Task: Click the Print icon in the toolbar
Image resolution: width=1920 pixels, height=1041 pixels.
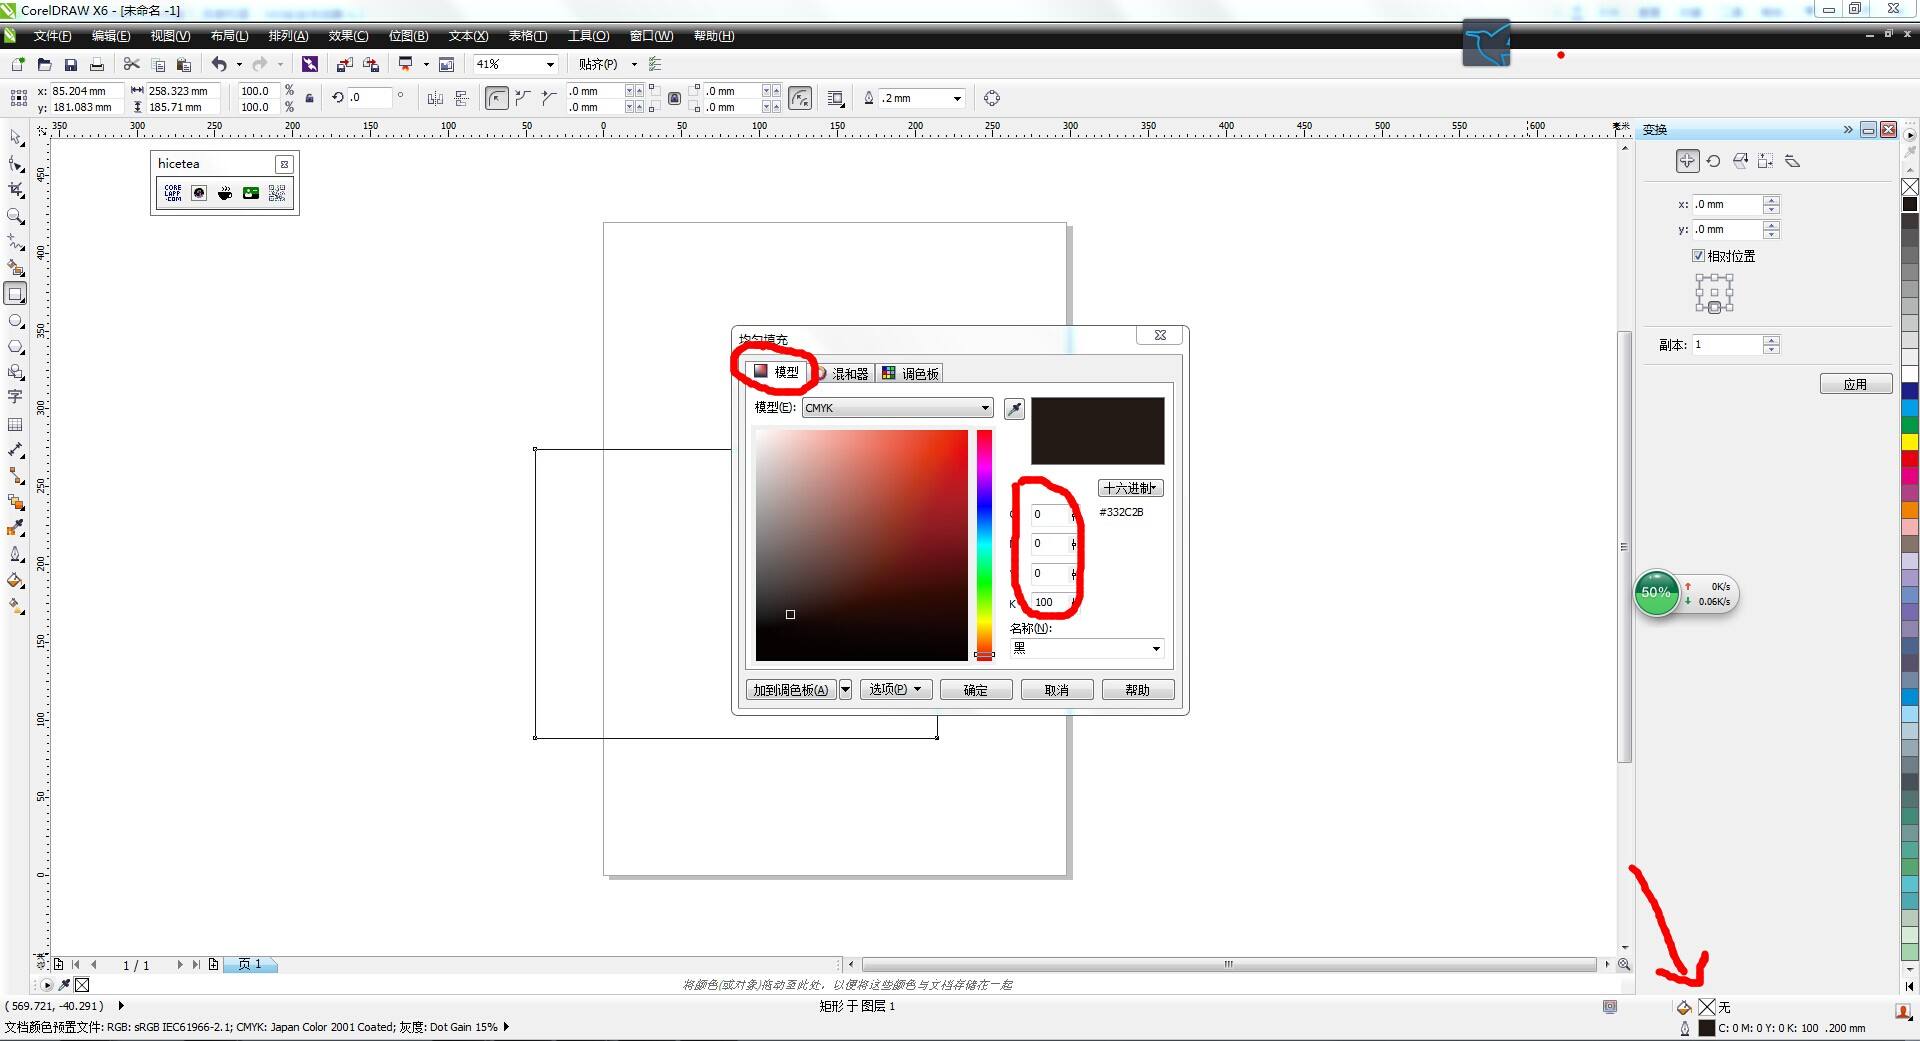Action: click(x=97, y=65)
